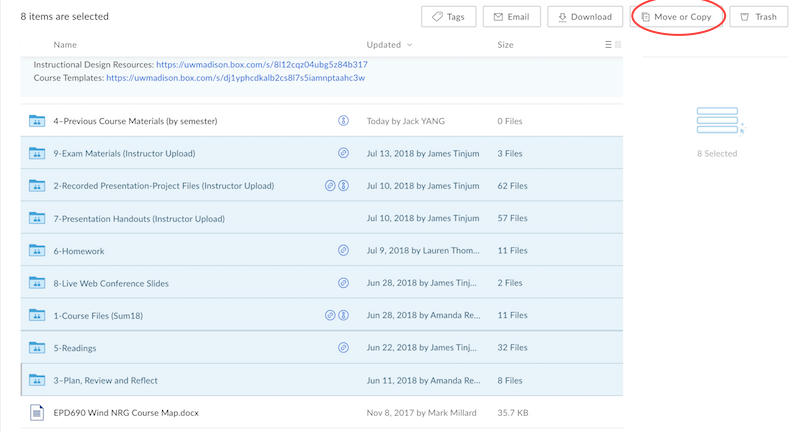800x432 pixels.
Task: Open folder 3-Plan, Review and Reflect
Action: pos(106,380)
